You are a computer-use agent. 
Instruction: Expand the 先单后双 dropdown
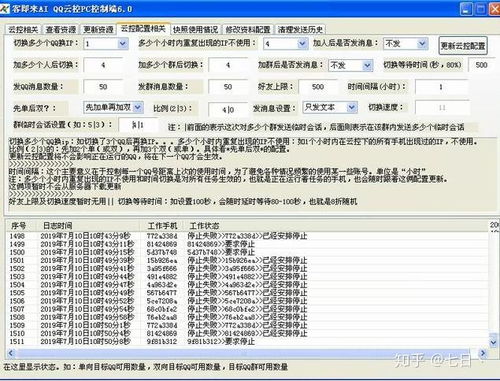point(137,107)
